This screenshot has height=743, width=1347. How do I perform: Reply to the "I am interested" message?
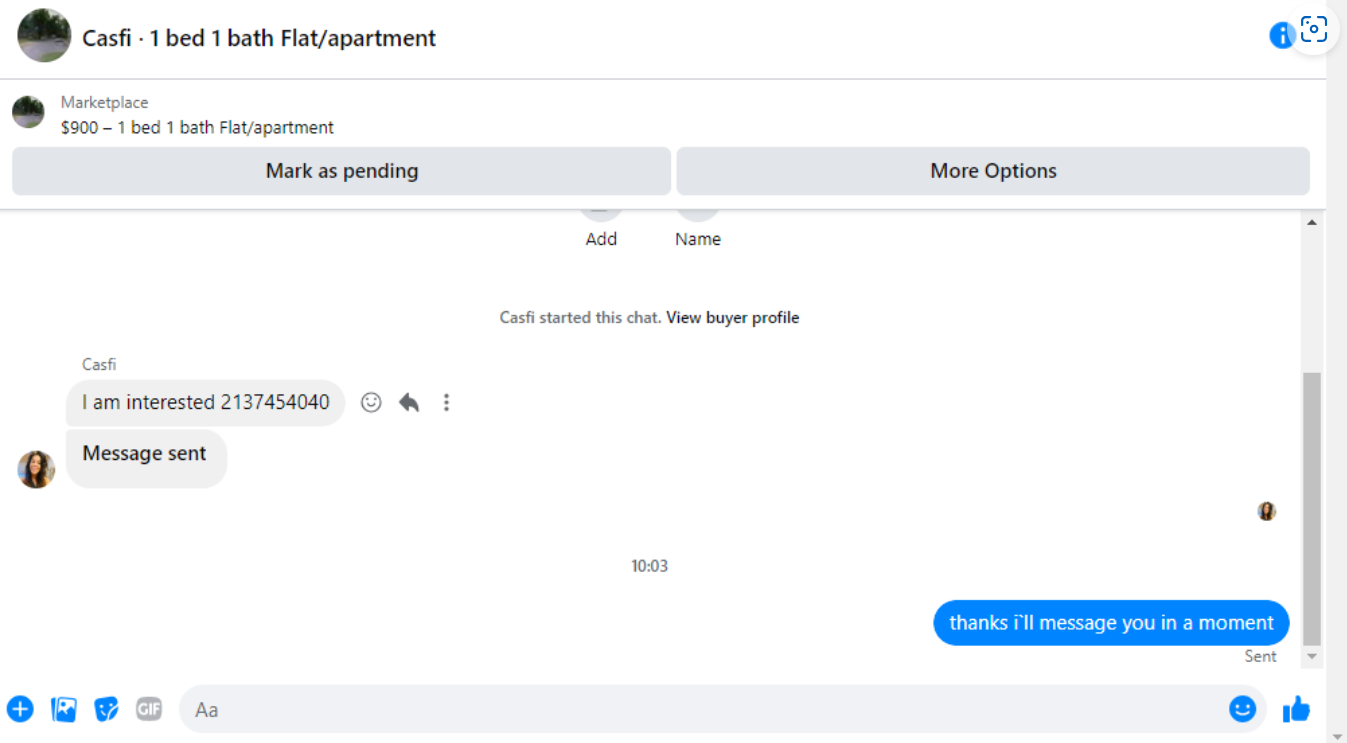[x=409, y=402]
